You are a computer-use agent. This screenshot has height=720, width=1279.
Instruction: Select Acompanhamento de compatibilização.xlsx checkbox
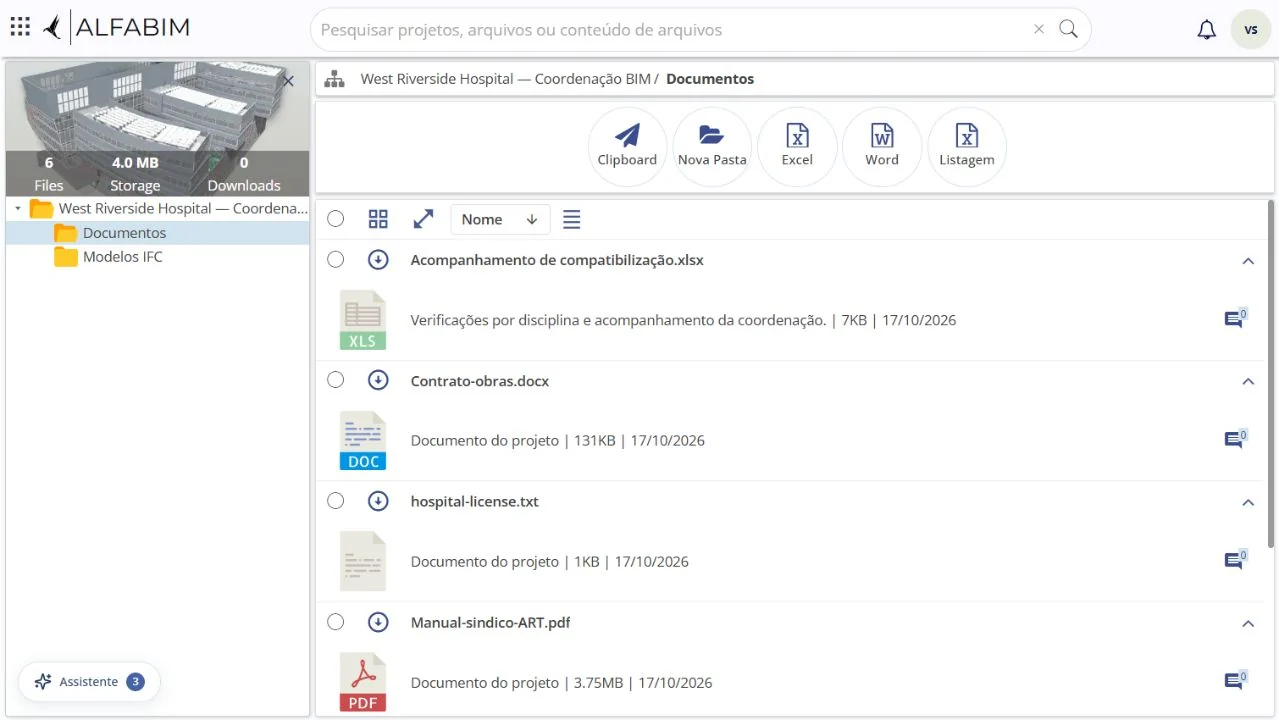[x=336, y=260]
